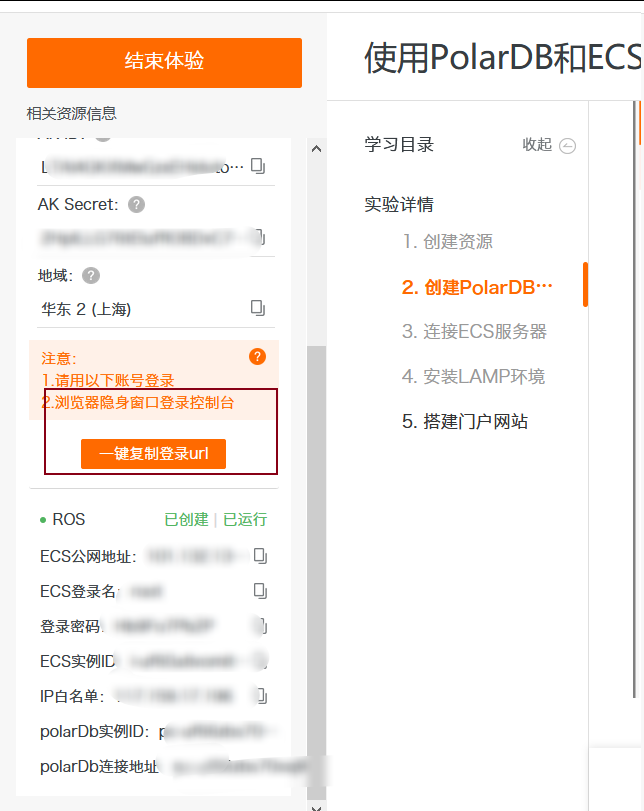Click the resource panel scroll-up arrow
The width and height of the screenshot is (644, 811).
click(x=317, y=149)
